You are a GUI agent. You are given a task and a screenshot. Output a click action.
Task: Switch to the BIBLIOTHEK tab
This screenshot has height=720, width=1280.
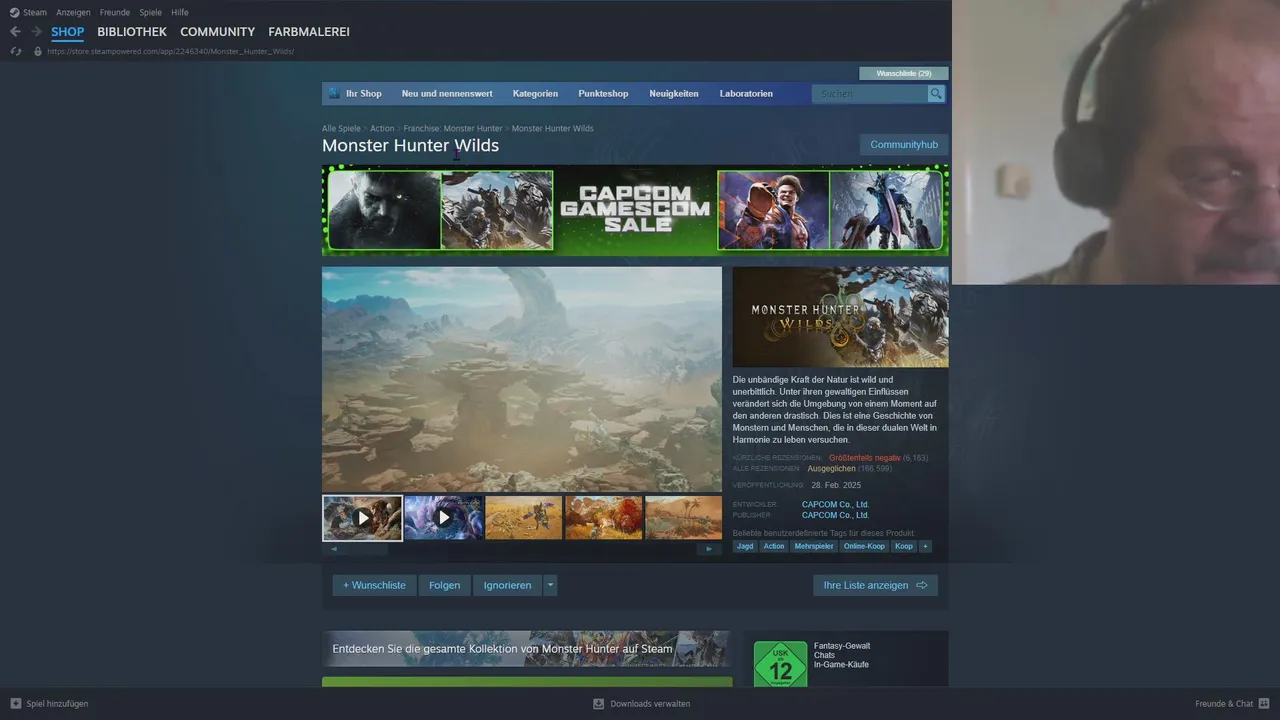pos(132,32)
